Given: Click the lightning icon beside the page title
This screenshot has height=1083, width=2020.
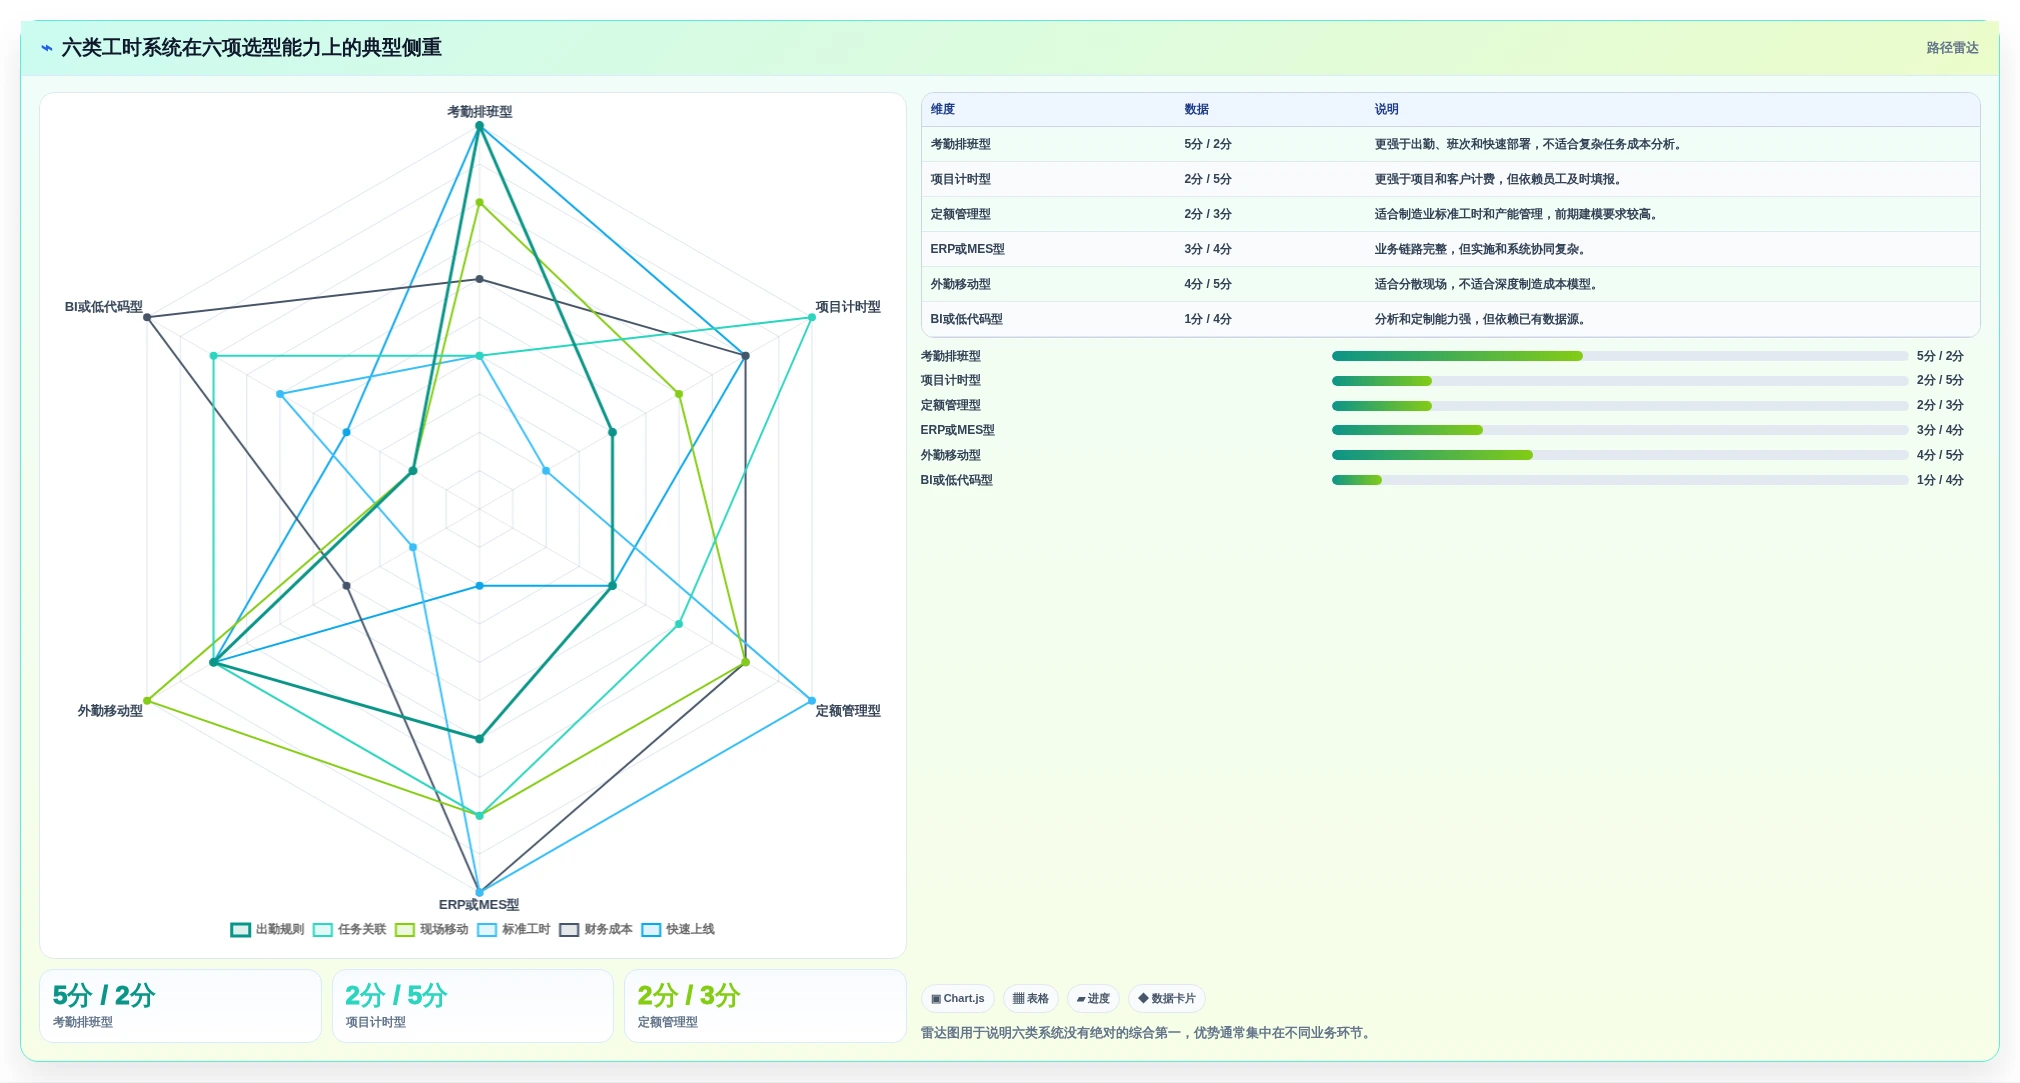Looking at the screenshot, I should [x=46, y=48].
